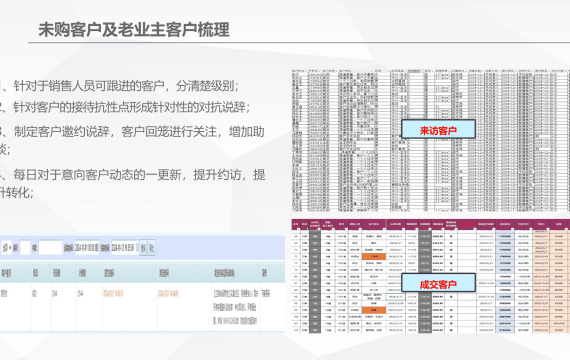
Task: Click the first date-time field in filter bar
Action: [x=87, y=248]
